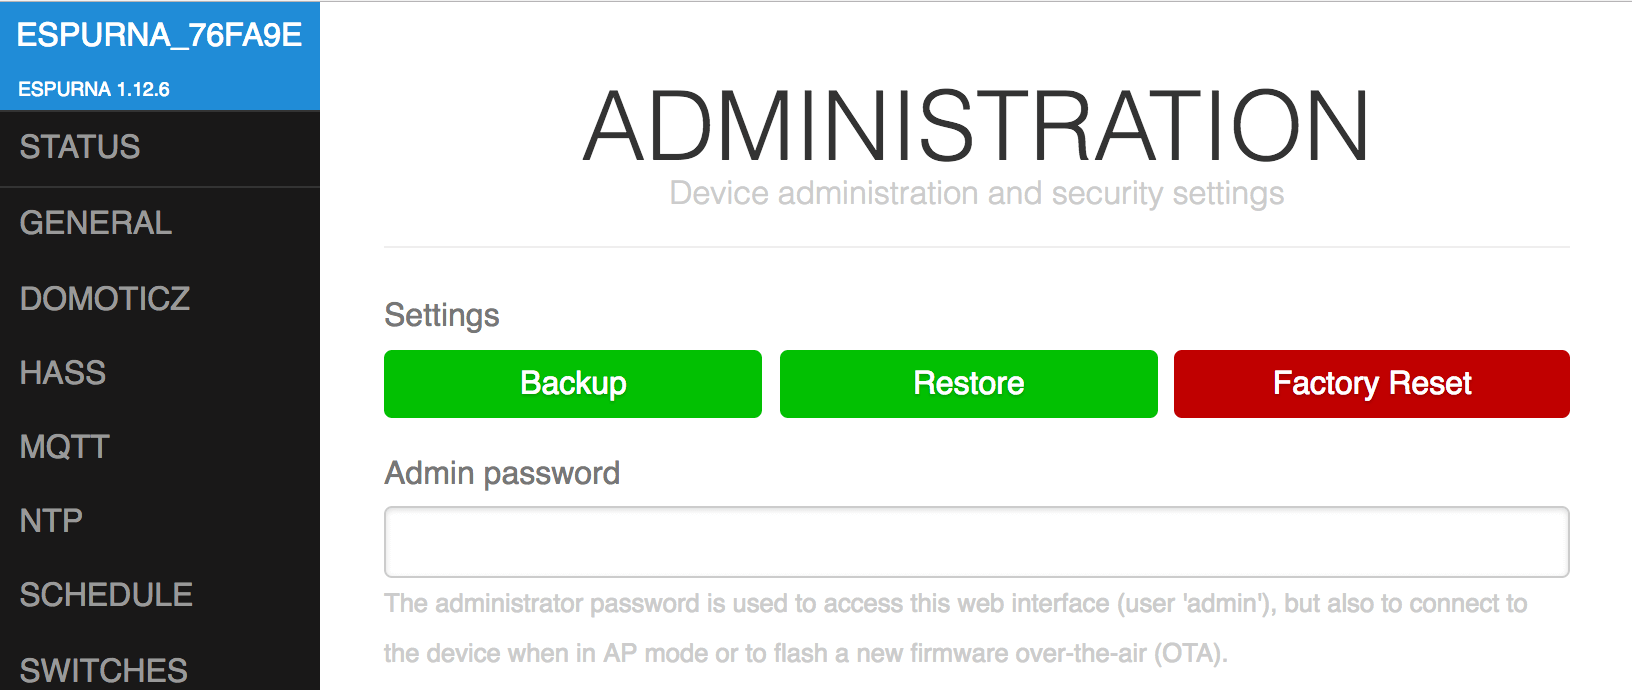Open the SWITCHES sidebar entry
1632x690 pixels.
(x=104, y=670)
